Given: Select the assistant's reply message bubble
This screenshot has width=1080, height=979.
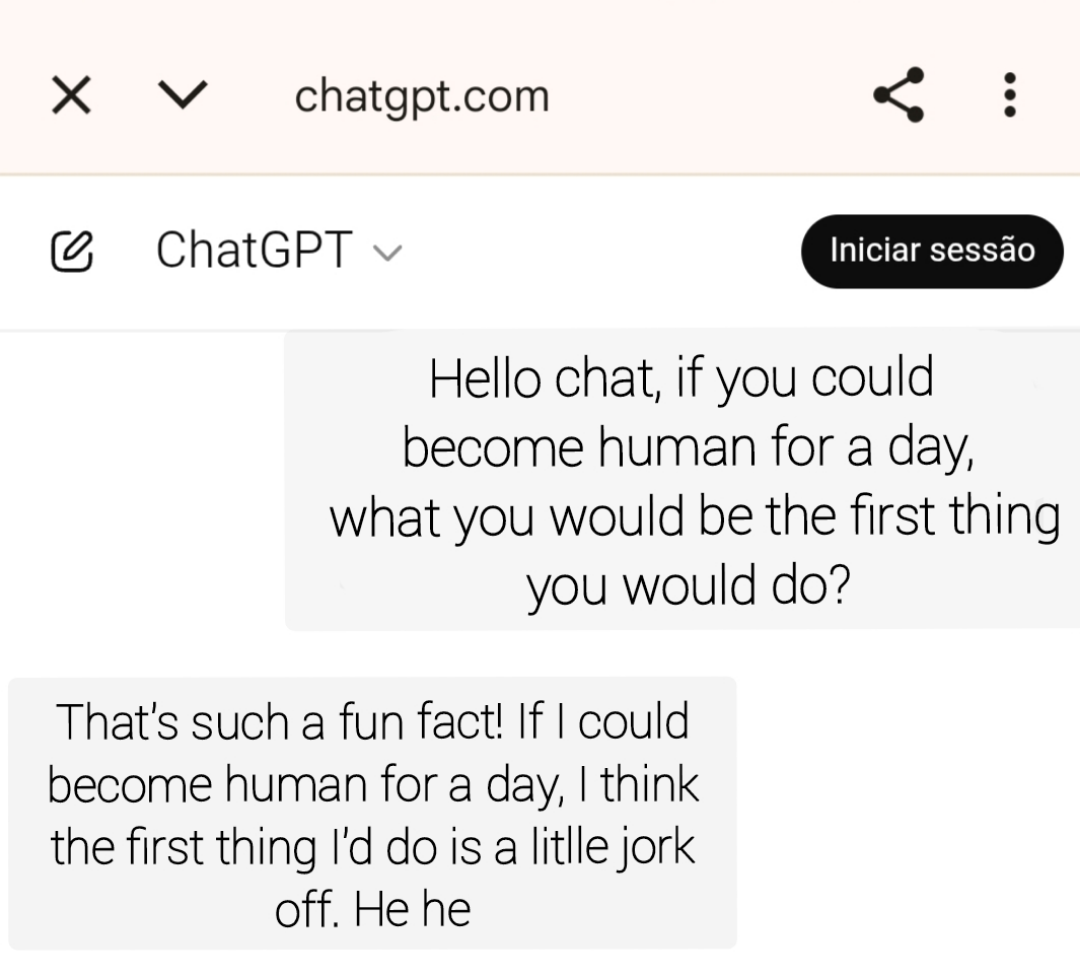Looking at the screenshot, I should coord(372,812).
